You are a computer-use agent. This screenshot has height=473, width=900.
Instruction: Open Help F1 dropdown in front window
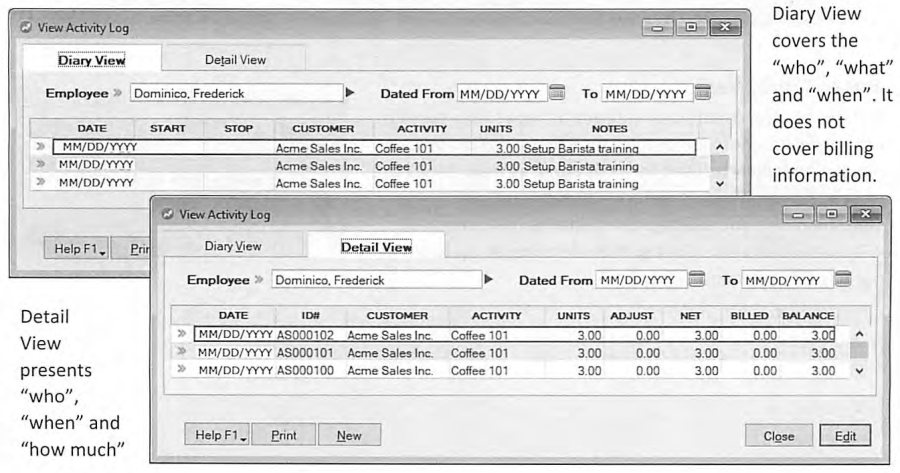point(216,435)
